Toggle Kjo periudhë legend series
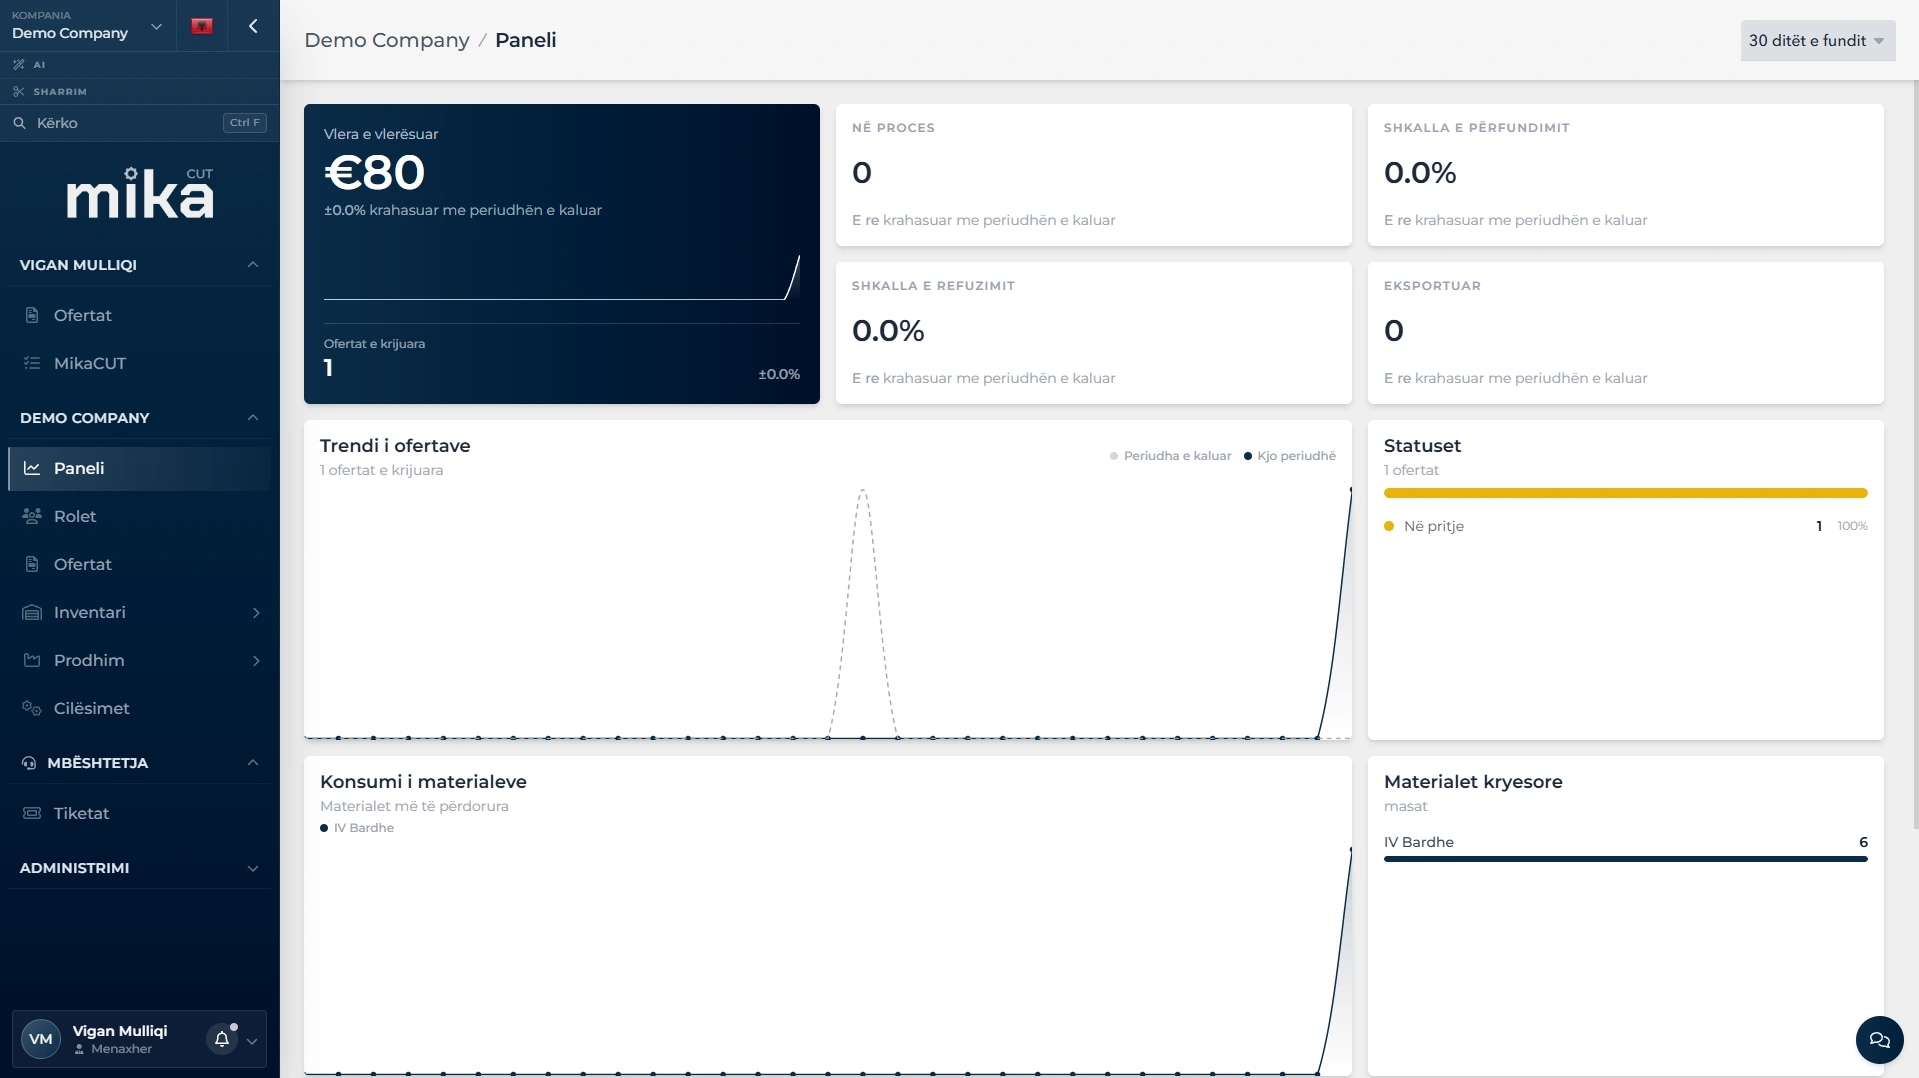Screen dimensions: 1919x1078 (x=1290, y=456)
